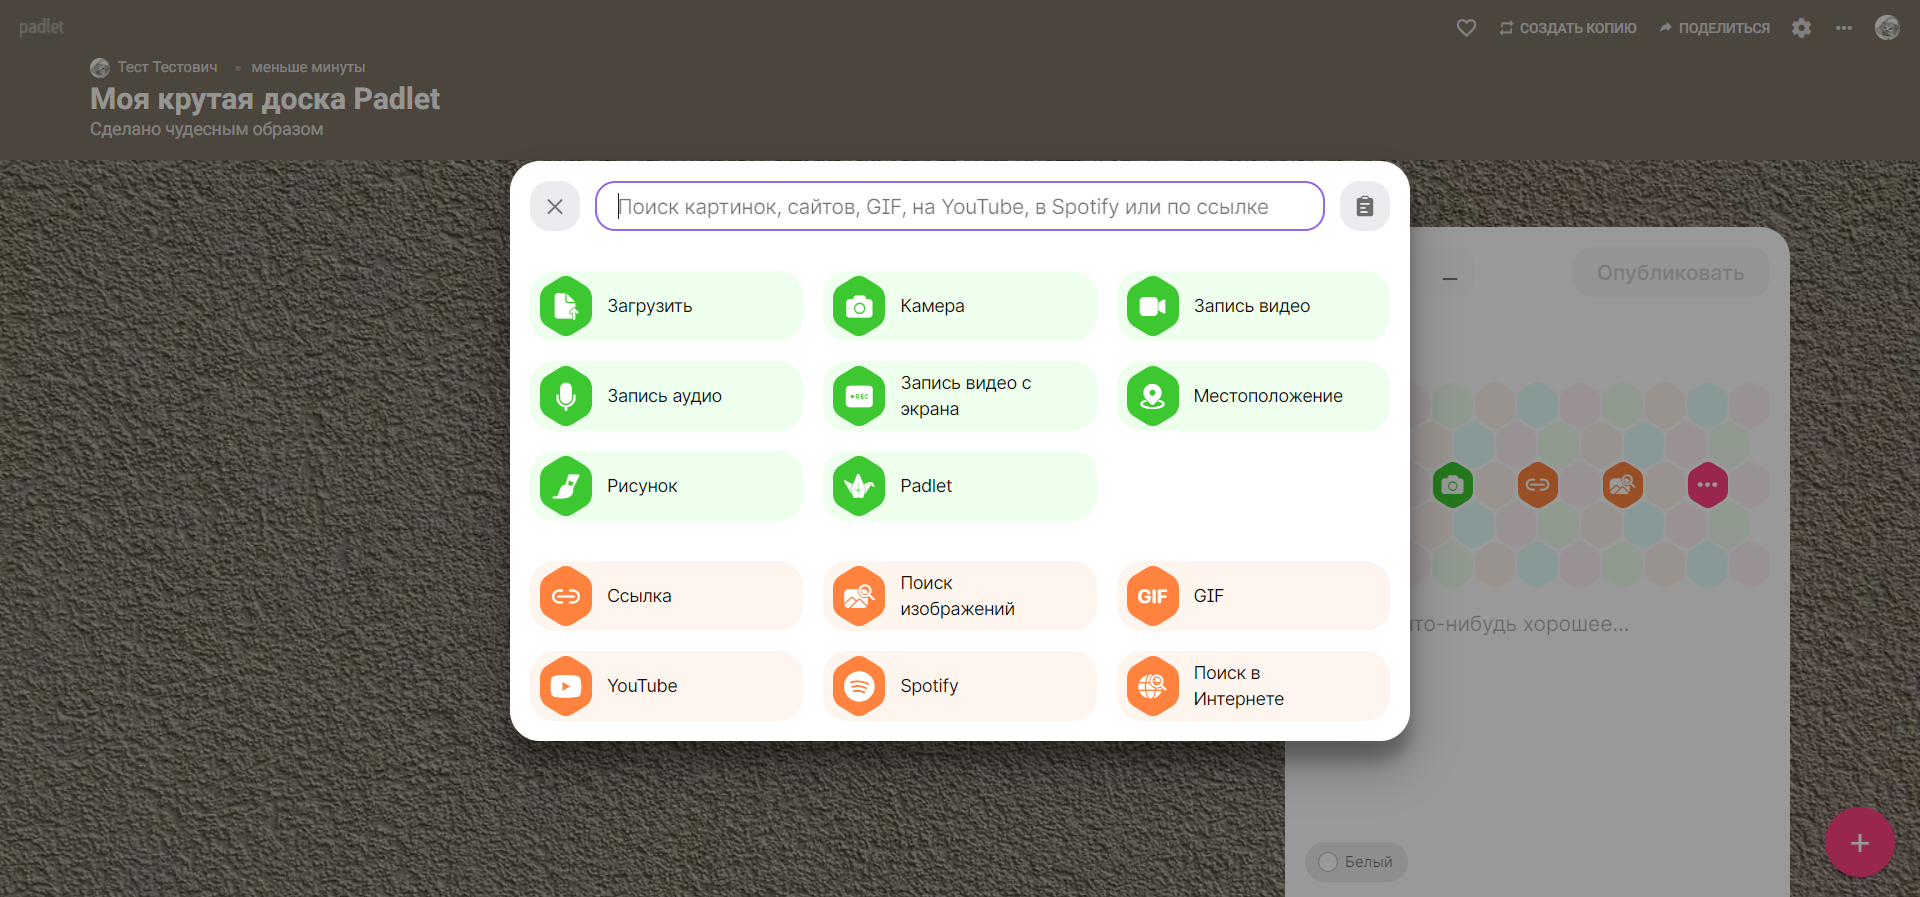Click post body placeholder text in composer

pos(1520,624)
